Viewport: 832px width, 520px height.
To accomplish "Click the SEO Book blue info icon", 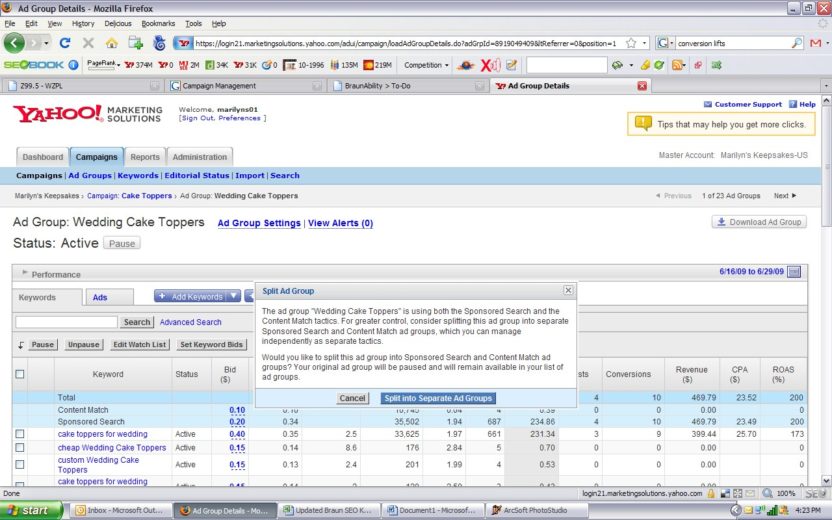I will [x=73, y=65].
